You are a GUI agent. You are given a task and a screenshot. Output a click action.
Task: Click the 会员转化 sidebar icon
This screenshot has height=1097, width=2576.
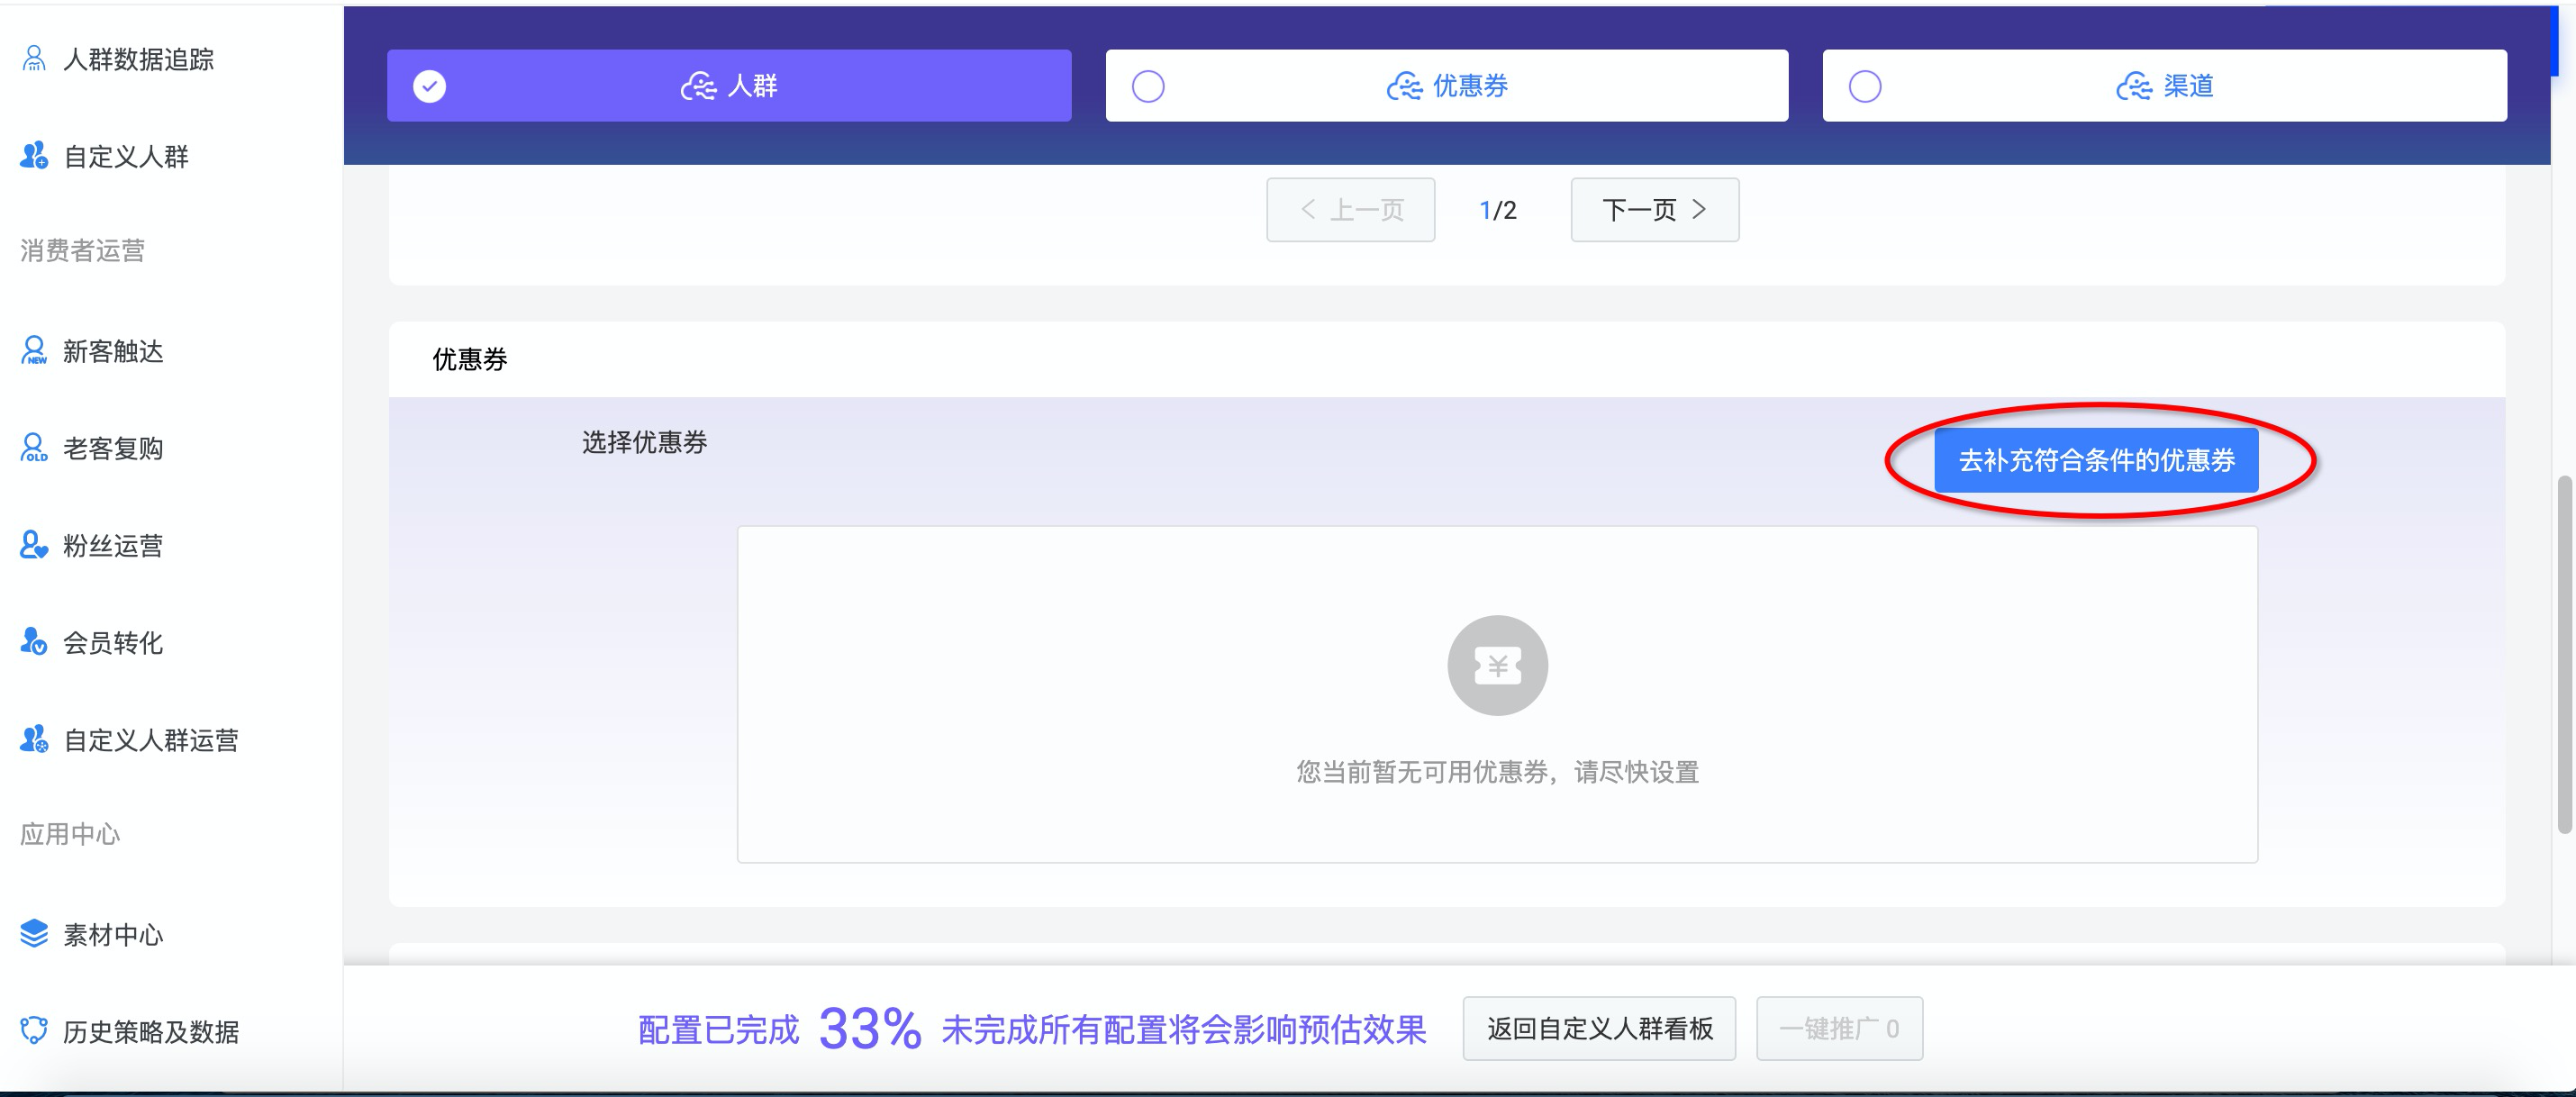(x=34, y=642)
